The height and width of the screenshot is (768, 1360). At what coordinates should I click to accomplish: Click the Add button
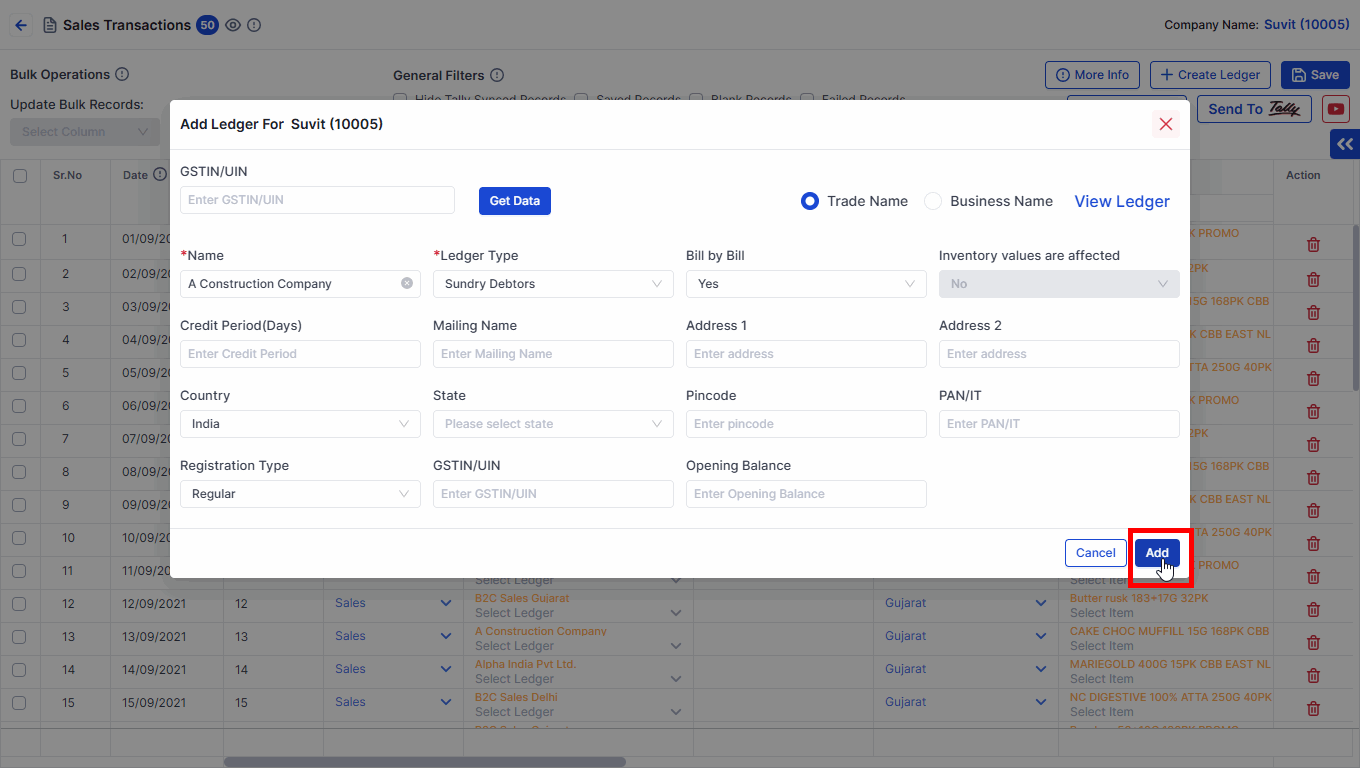coord(1157,553)
